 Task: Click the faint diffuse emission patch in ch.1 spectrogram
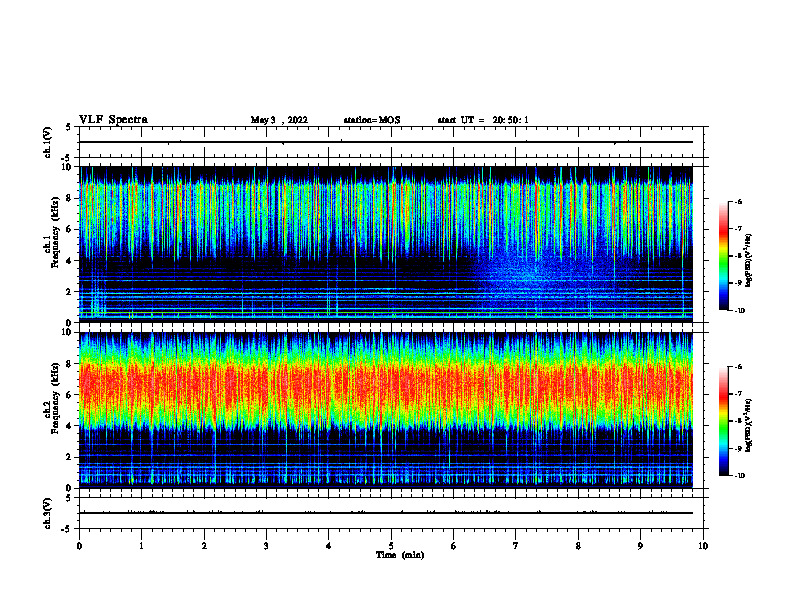click(535, 273)
